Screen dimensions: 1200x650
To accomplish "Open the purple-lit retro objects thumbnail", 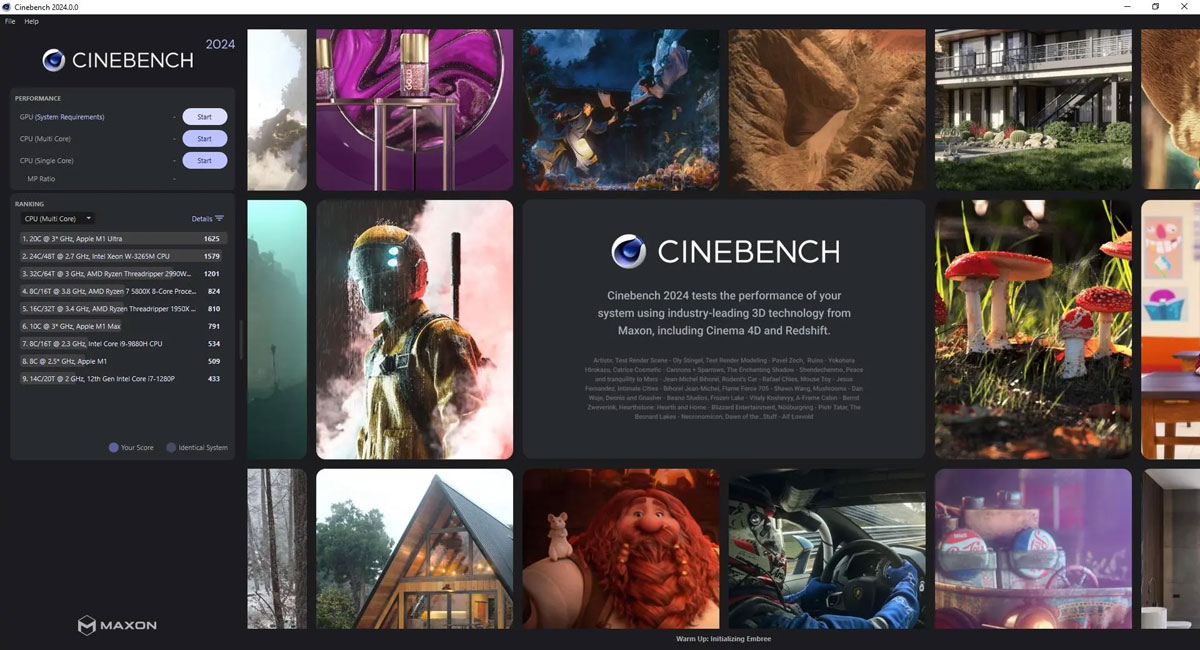I will 1033,549.
